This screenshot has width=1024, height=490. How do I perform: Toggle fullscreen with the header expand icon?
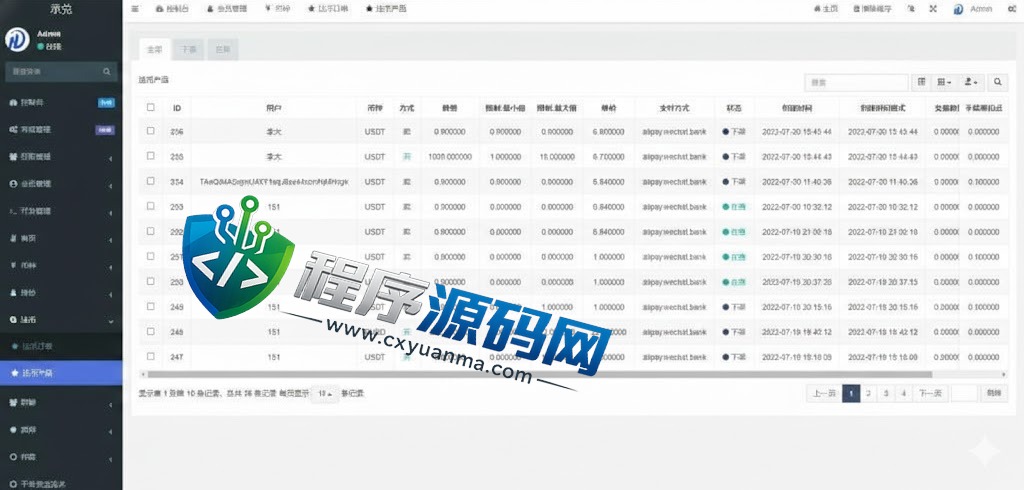point(933,9)
